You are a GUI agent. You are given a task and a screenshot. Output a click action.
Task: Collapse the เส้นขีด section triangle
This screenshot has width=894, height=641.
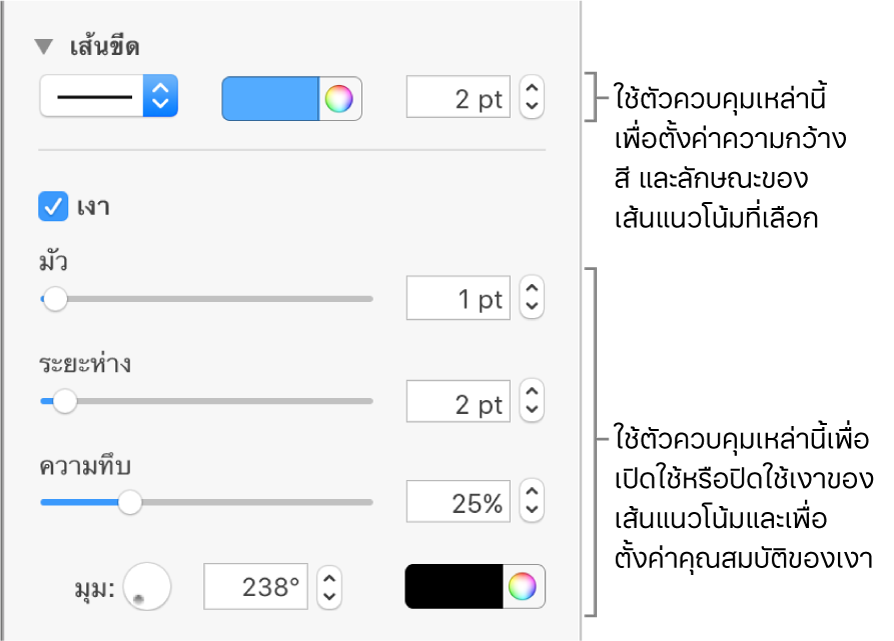point(43,47)
